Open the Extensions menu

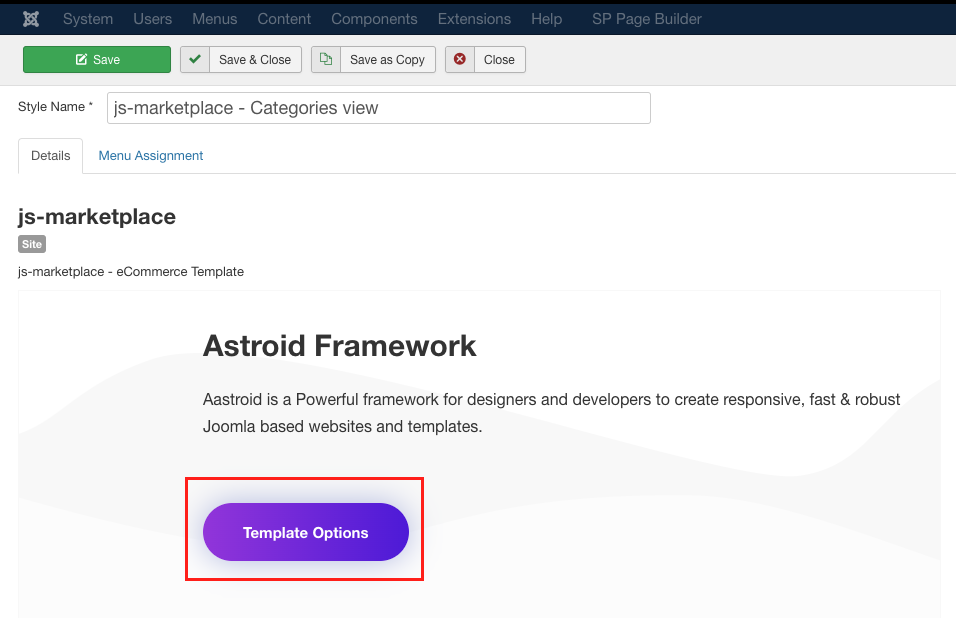[474, 19]
